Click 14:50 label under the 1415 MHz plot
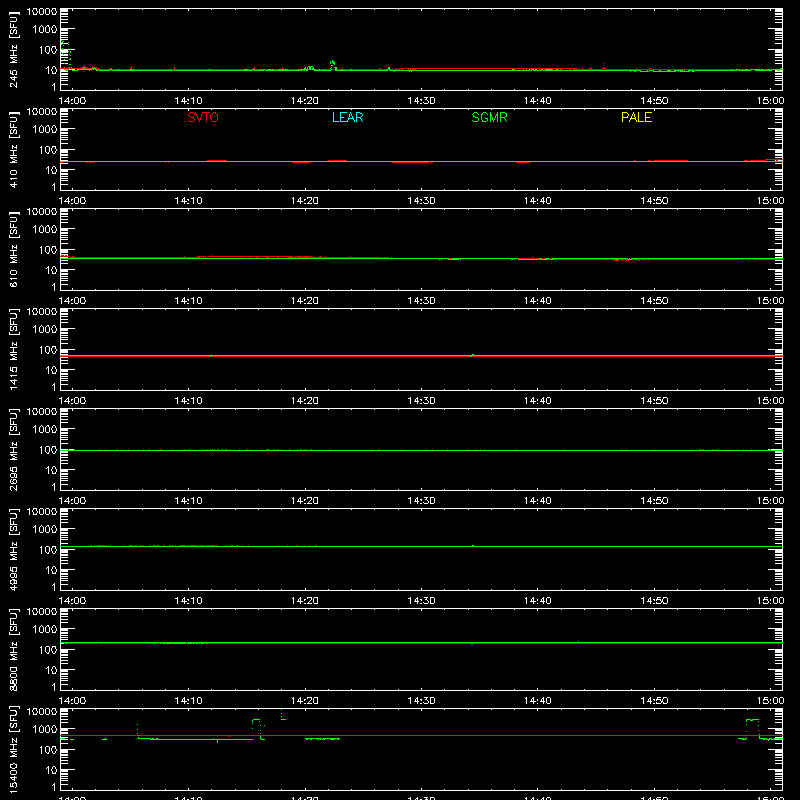 [x=654, y=401]
